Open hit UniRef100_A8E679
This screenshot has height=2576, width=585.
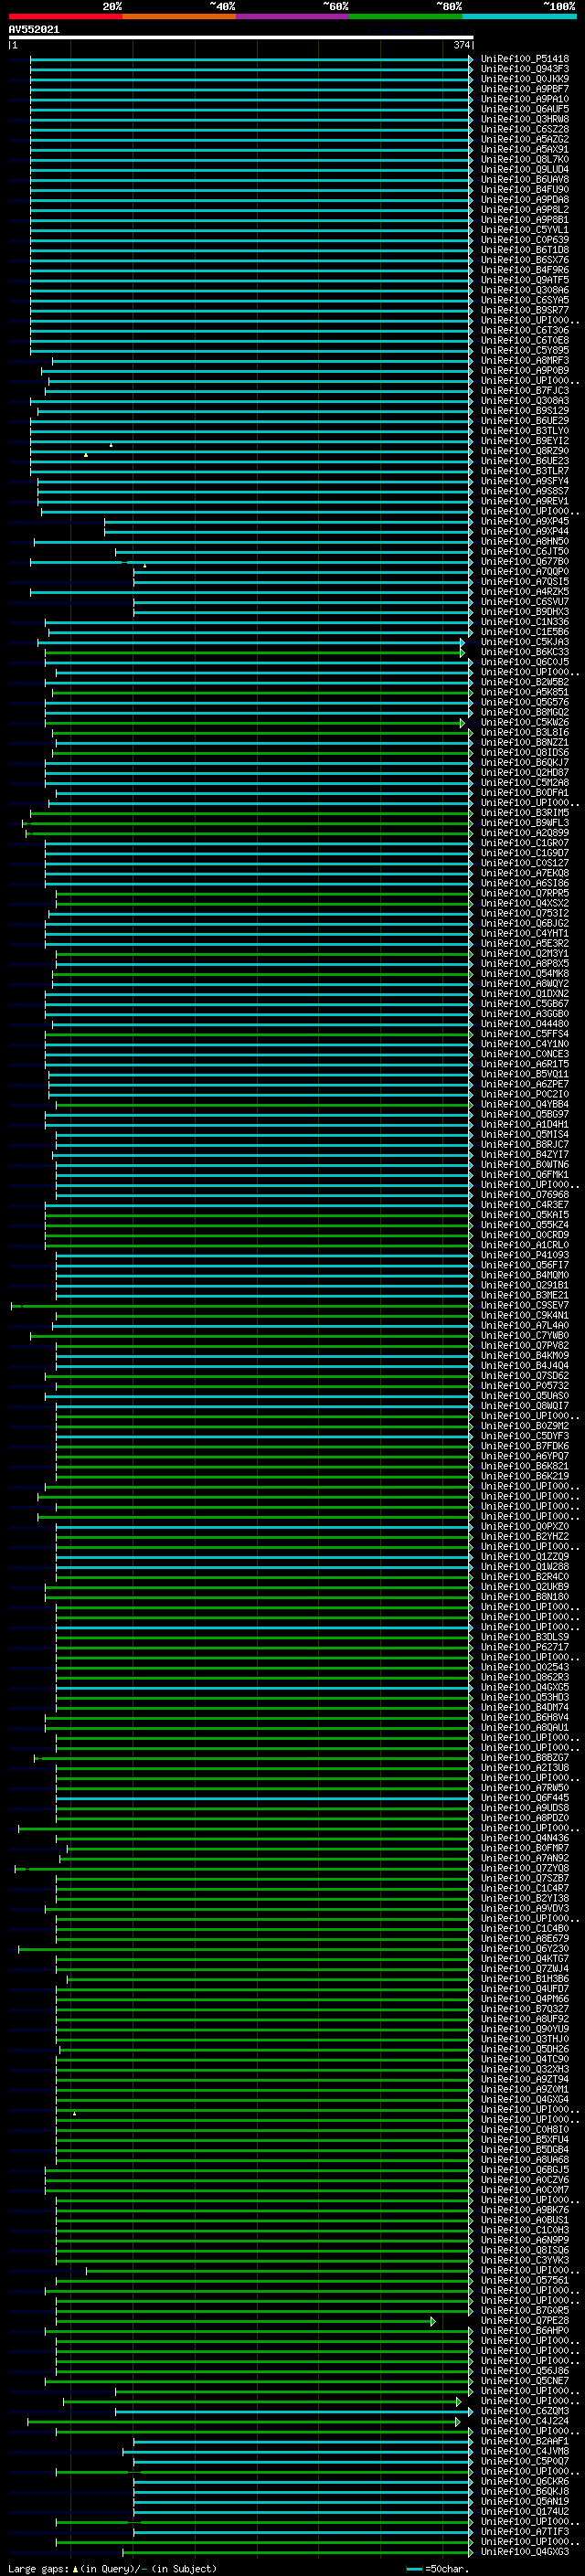click(x=525, y=1939)
